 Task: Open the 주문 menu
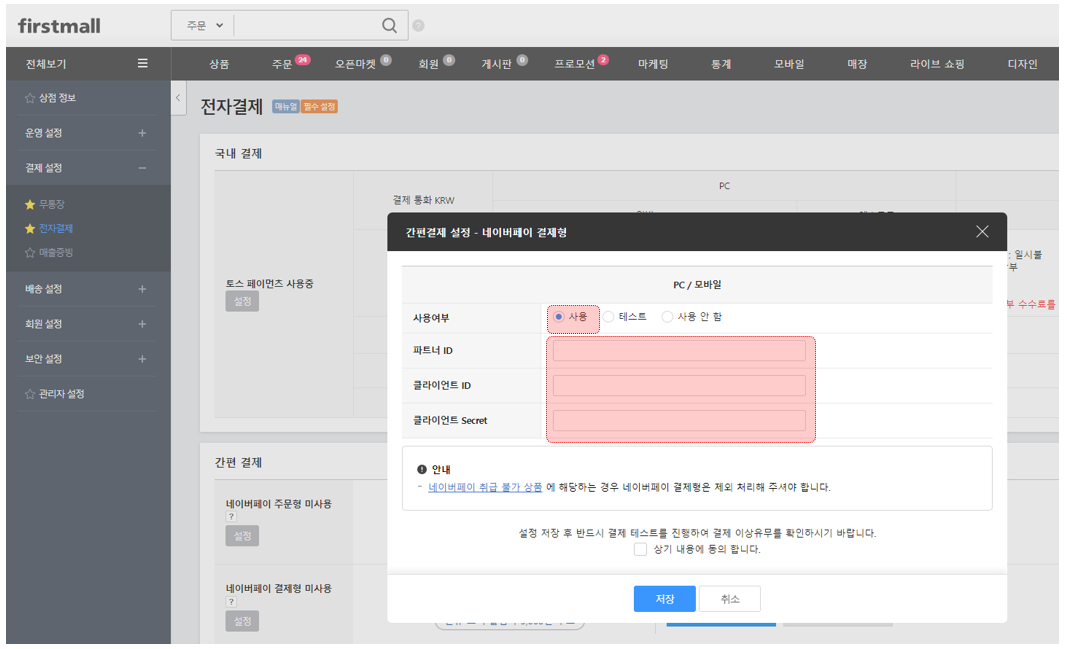282,64
